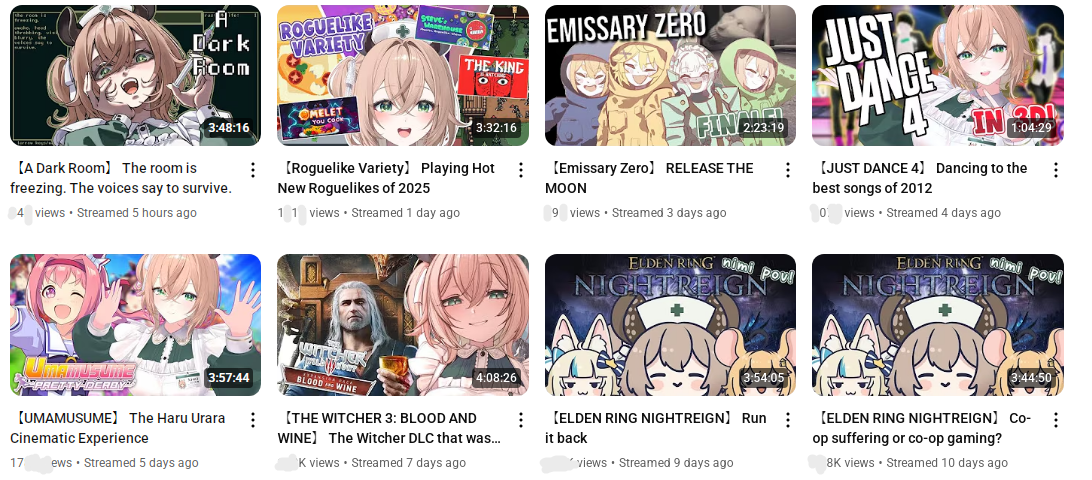The height and width of the screenshot is (480, 1092).
Task: Play the A Dark Room thumbnail
Action: point(136,75)
